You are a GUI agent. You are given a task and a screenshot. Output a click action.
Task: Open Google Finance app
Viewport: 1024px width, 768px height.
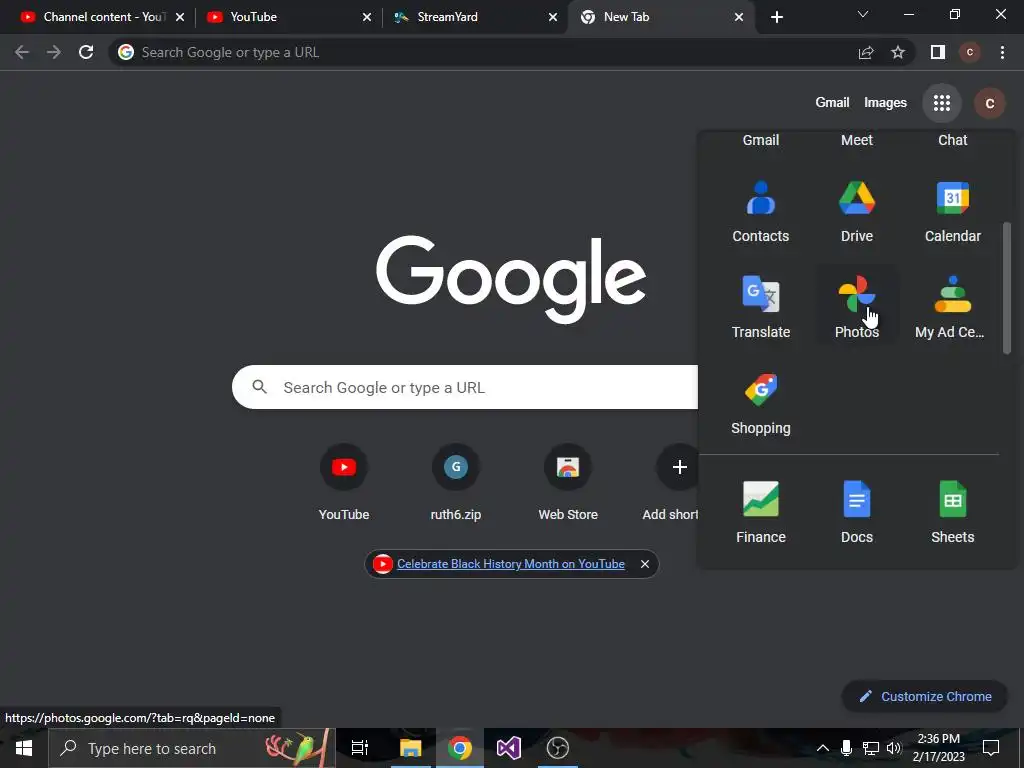click(760, 512)
